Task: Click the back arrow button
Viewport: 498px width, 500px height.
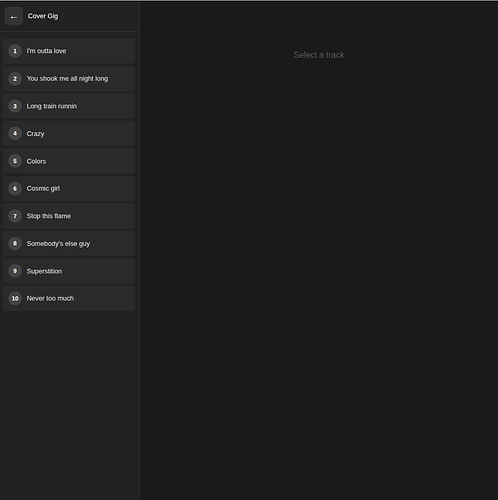Action: pos(14,16)
